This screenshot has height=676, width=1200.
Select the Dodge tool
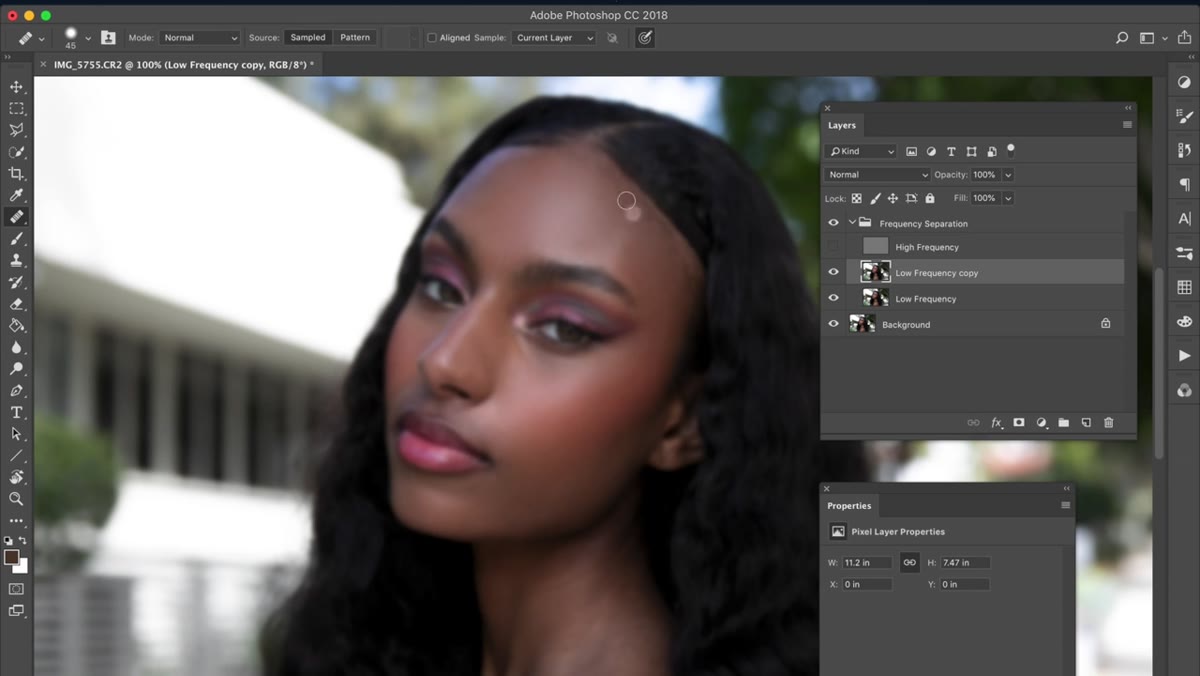(x=16, y=369)
